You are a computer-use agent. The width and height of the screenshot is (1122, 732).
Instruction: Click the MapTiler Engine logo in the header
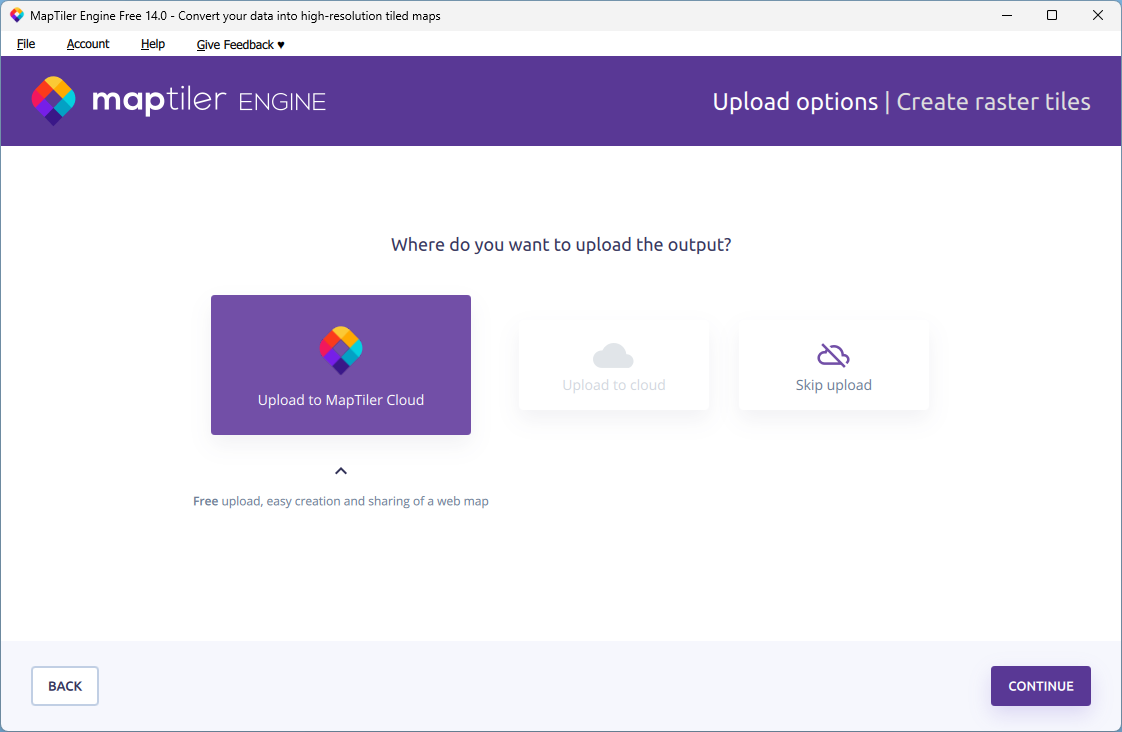[179, 101]
